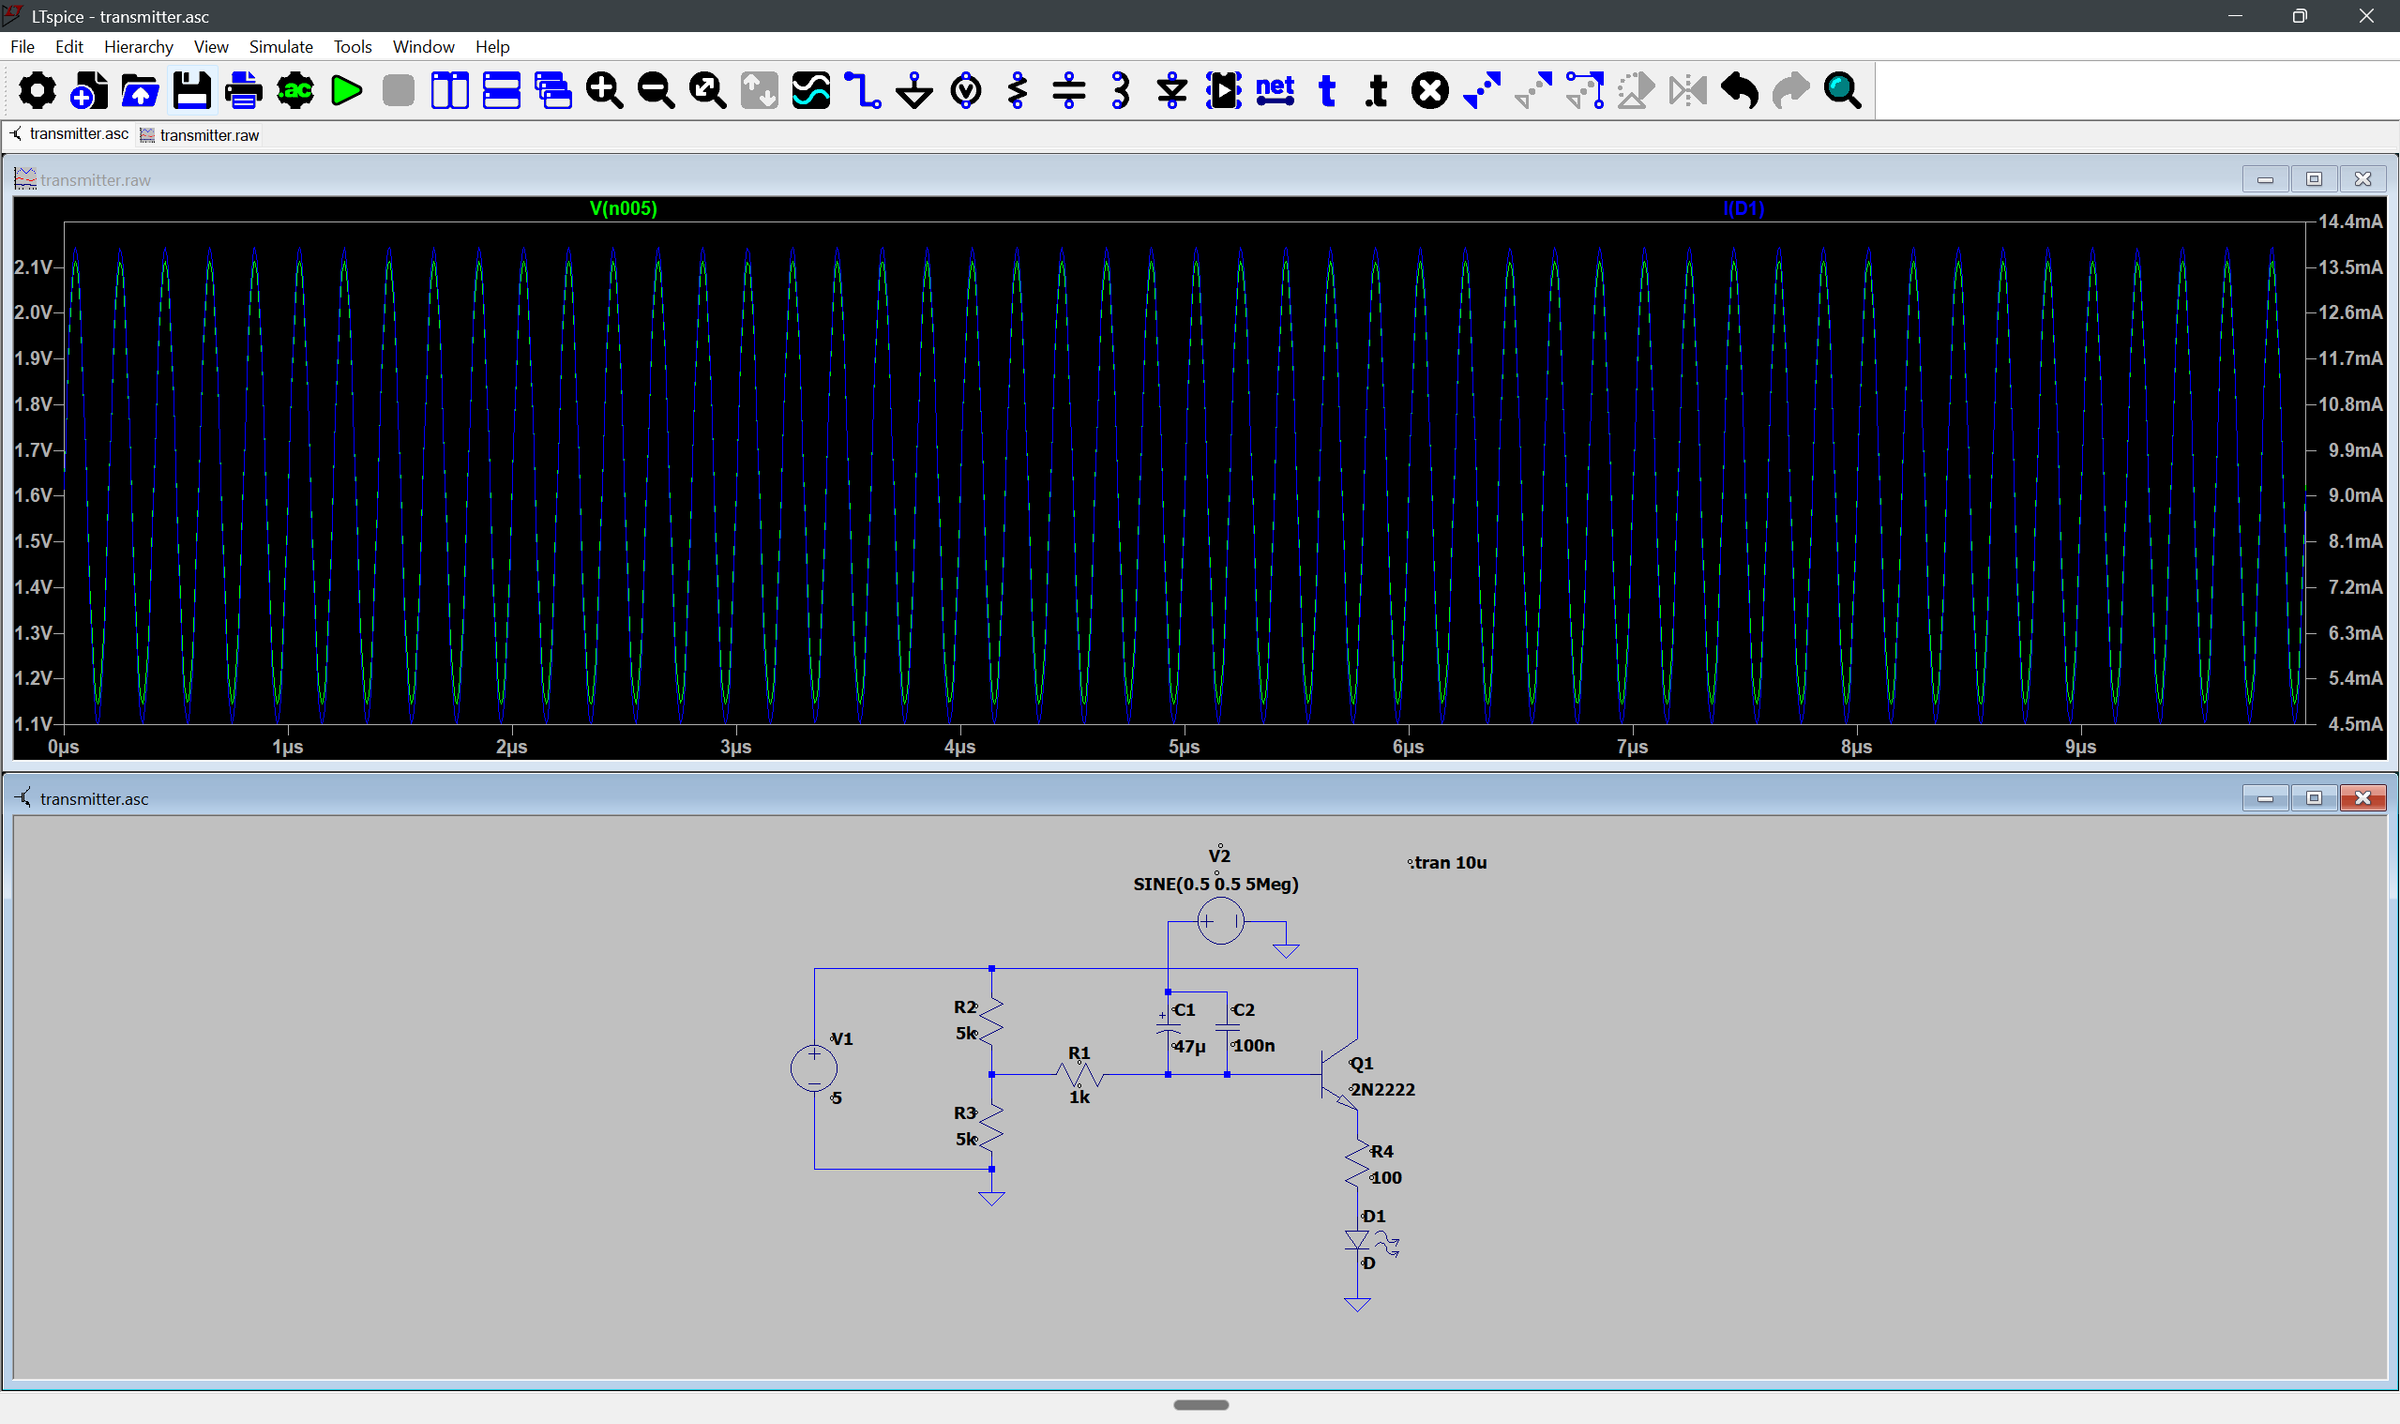Place a resistor from the toolbar
Viewport: 2400px width, 1424px height.
[x=1018, y=91]
